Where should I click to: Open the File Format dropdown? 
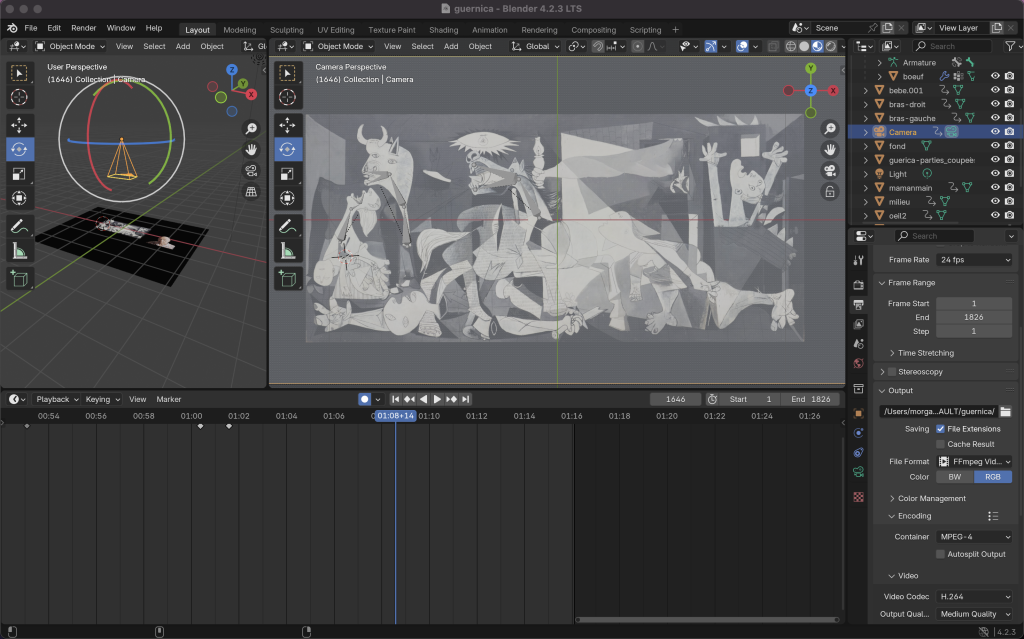pyautogui.click(x=974, y=461)
